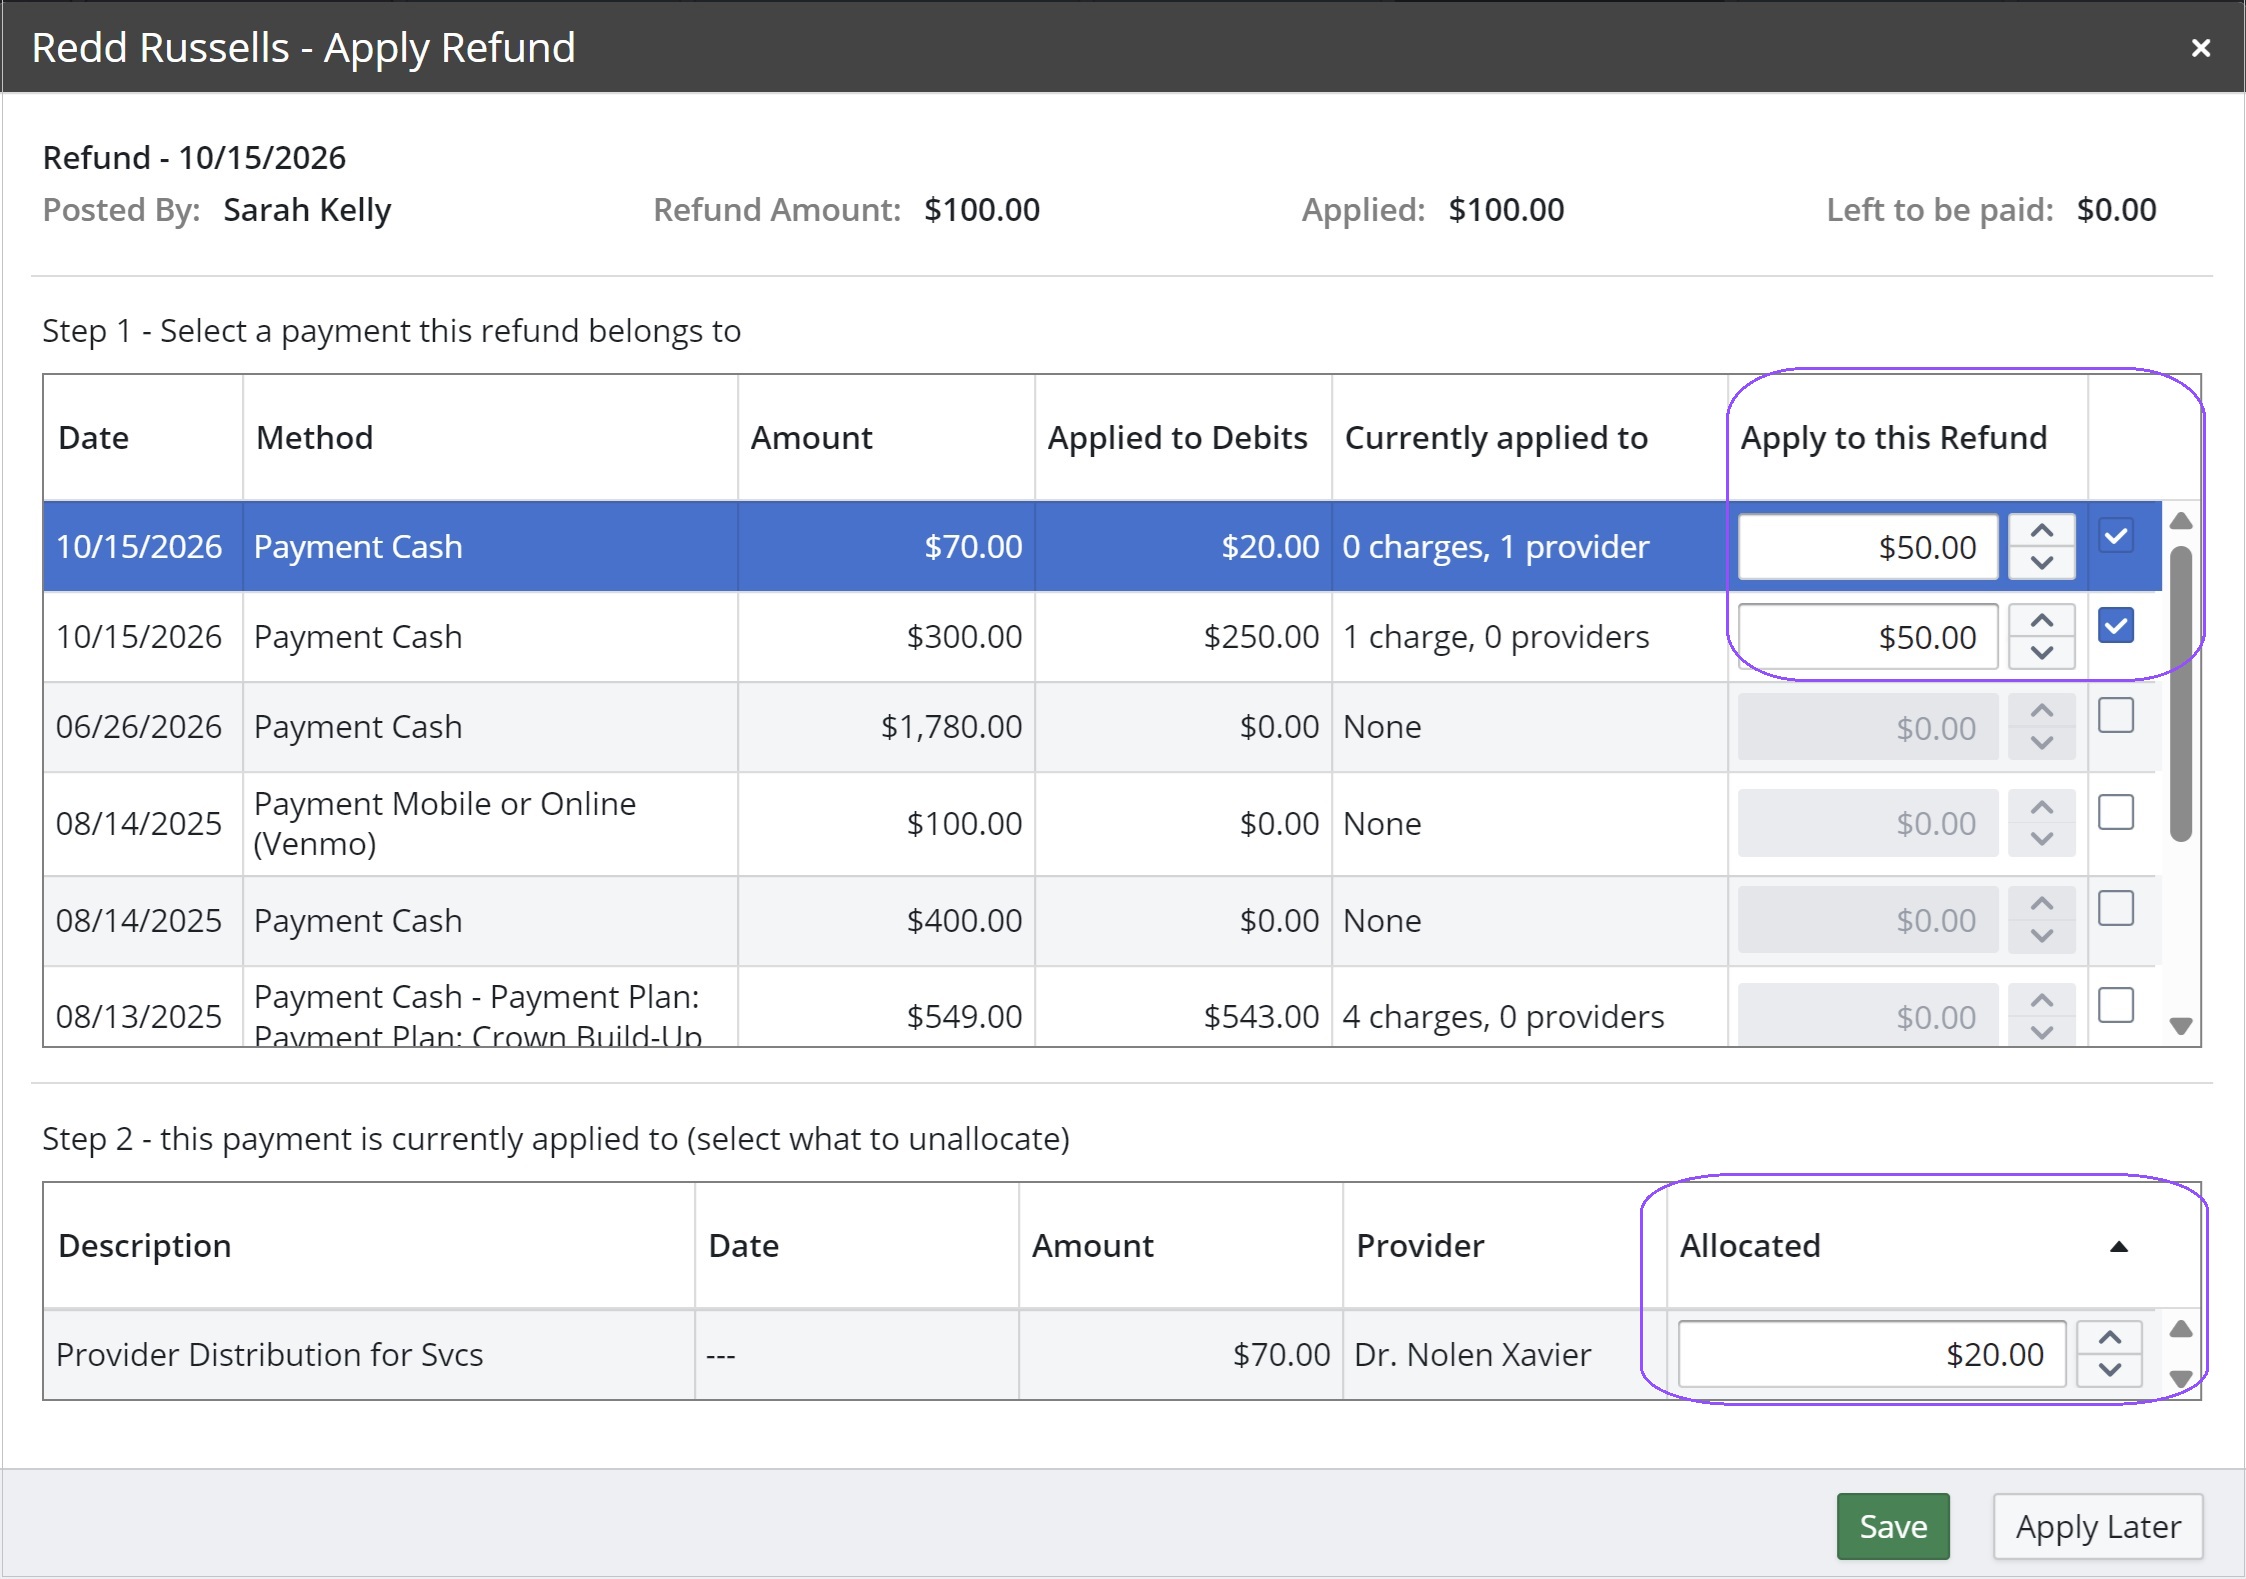Click the Applied to Debits header
The height and width of the screenshot is (1579, 2246).
click(x=1183, y=438)
